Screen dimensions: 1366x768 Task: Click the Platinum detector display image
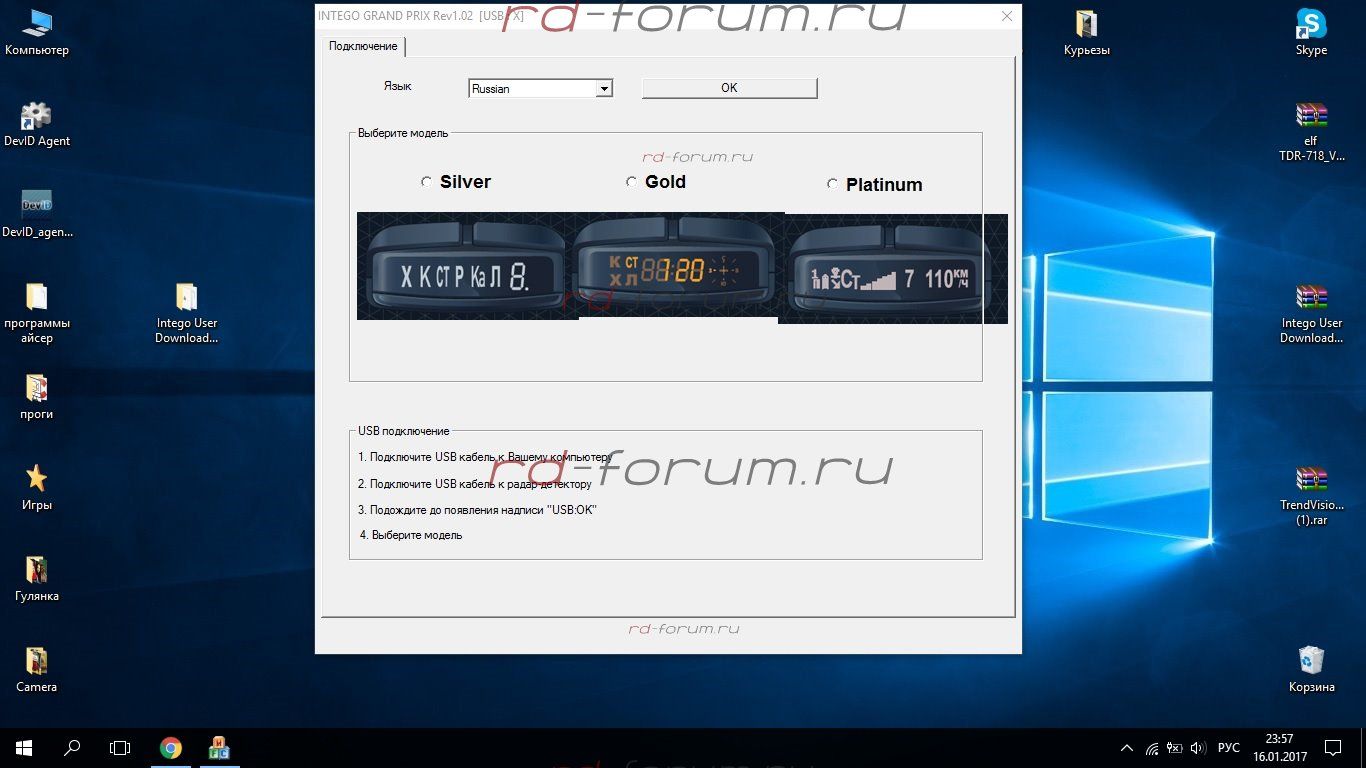(x=893, y=268)
